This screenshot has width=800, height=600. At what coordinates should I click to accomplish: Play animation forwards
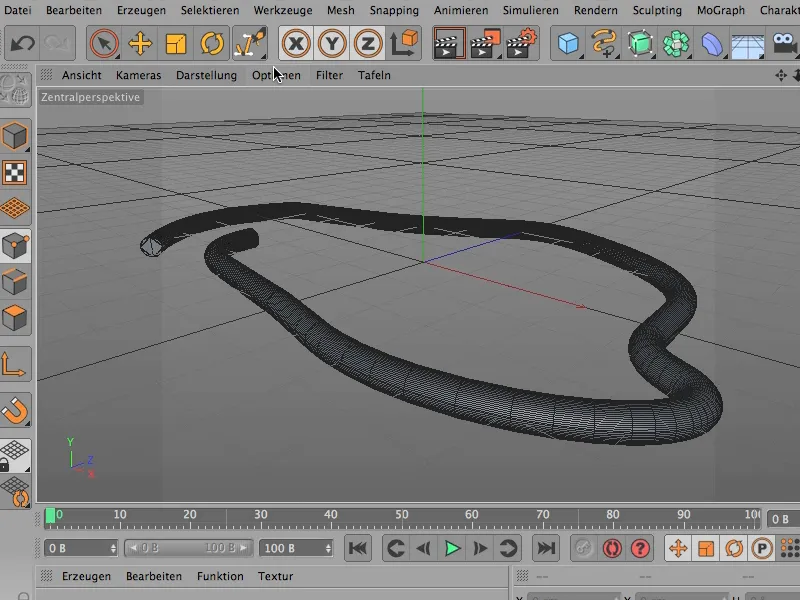coord(452,548)
